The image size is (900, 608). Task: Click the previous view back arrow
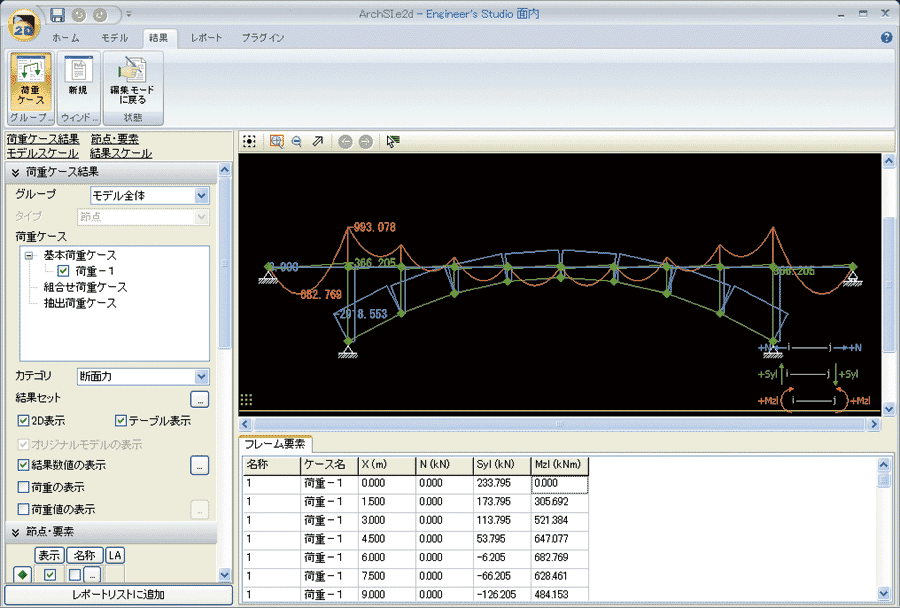345,141
